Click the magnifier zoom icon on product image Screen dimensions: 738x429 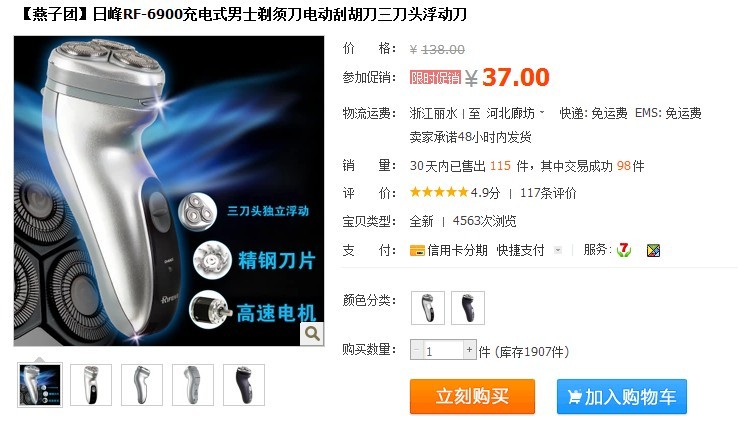pos(312,333)
